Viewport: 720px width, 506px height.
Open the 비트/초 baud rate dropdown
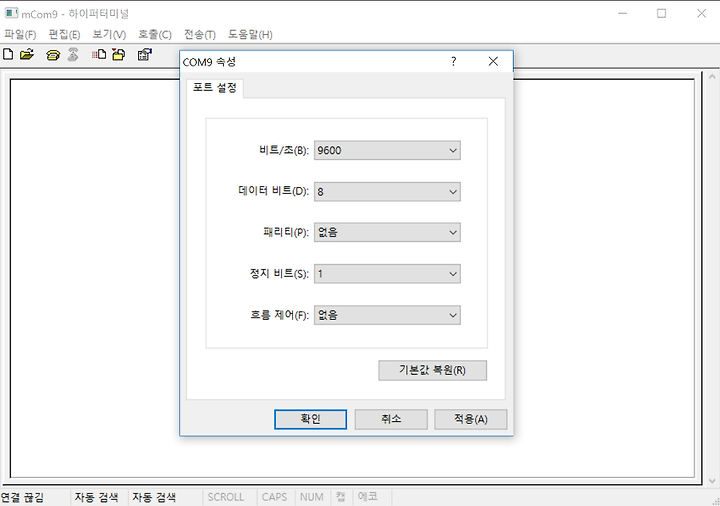[x=387, y=150]
